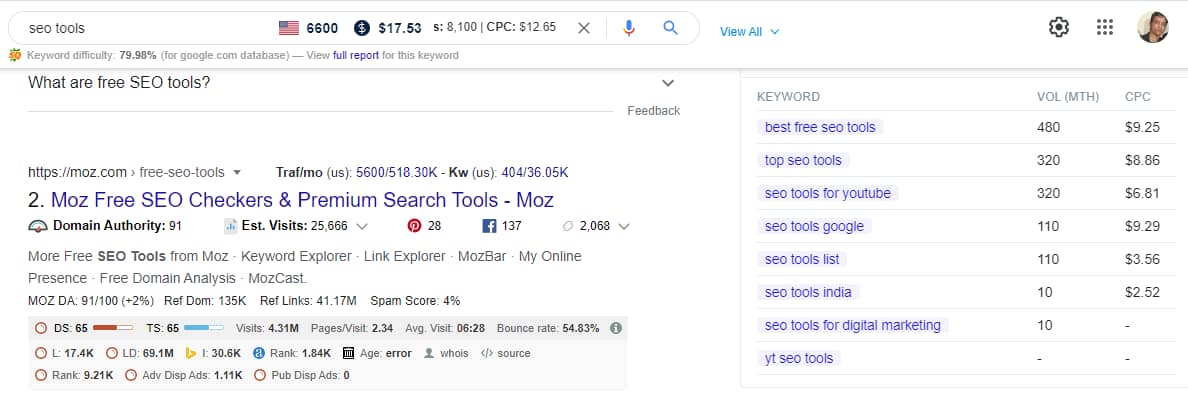
Task: Click the Pinterest shares icon
Action: pos(414,226)
